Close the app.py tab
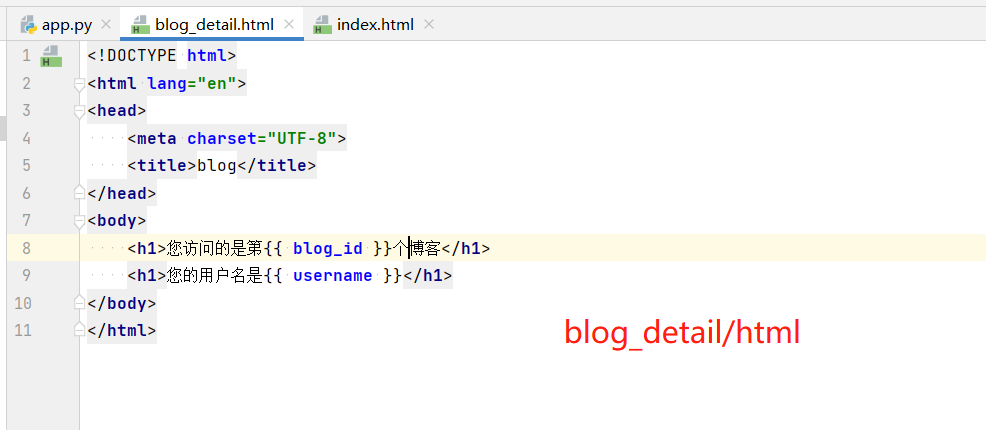The width and height of the screenshot is (986, 430). coord(106,25)
